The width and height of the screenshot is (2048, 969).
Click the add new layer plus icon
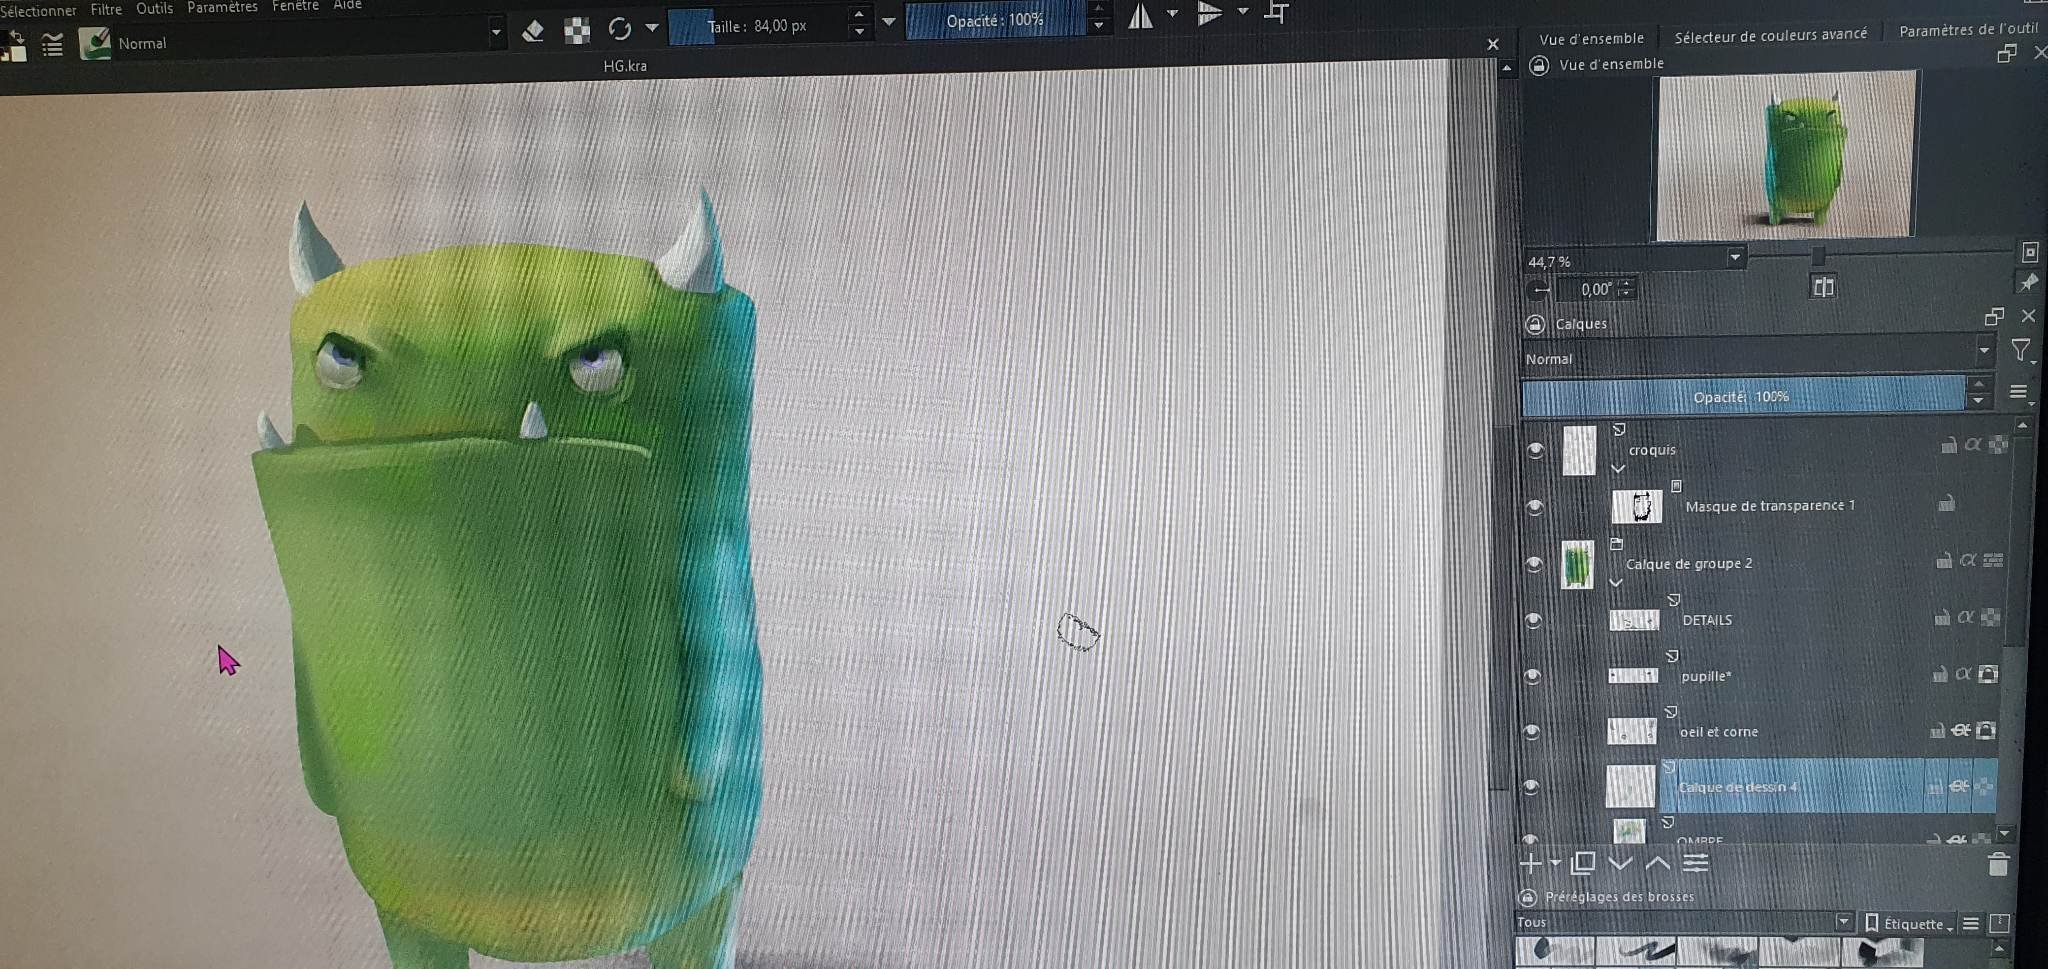point(1532,863)
